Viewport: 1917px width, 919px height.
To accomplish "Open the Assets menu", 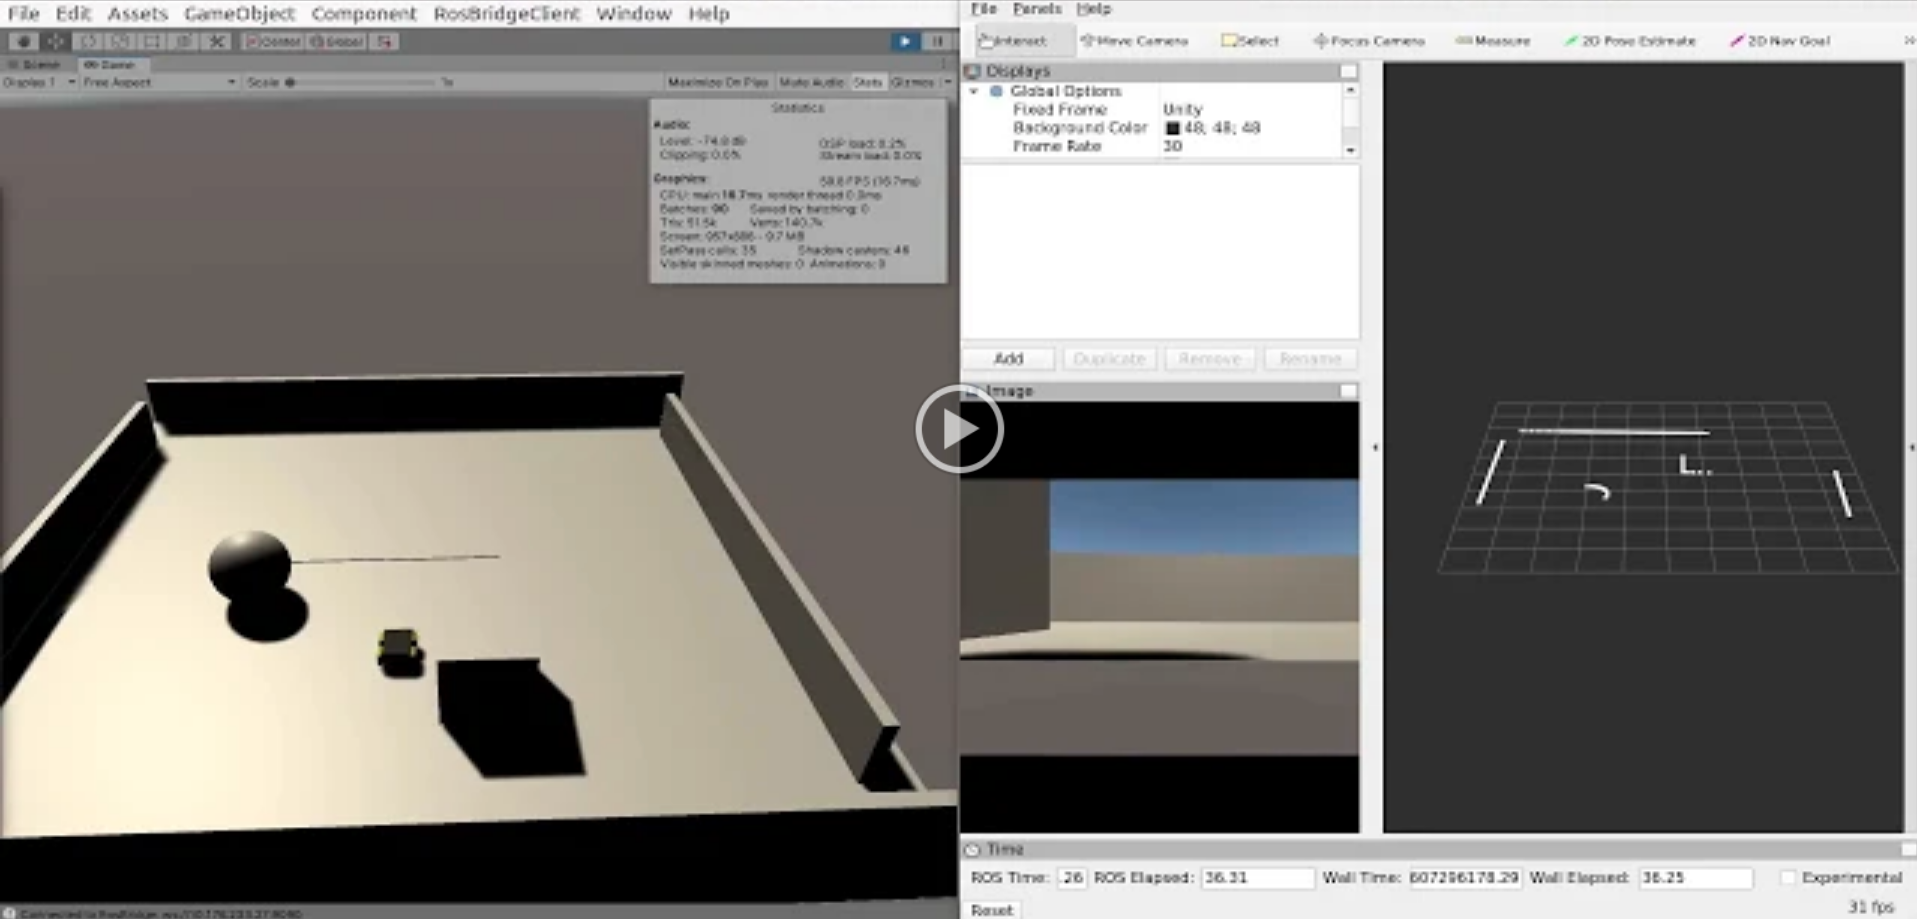I will tap(137, 13).
